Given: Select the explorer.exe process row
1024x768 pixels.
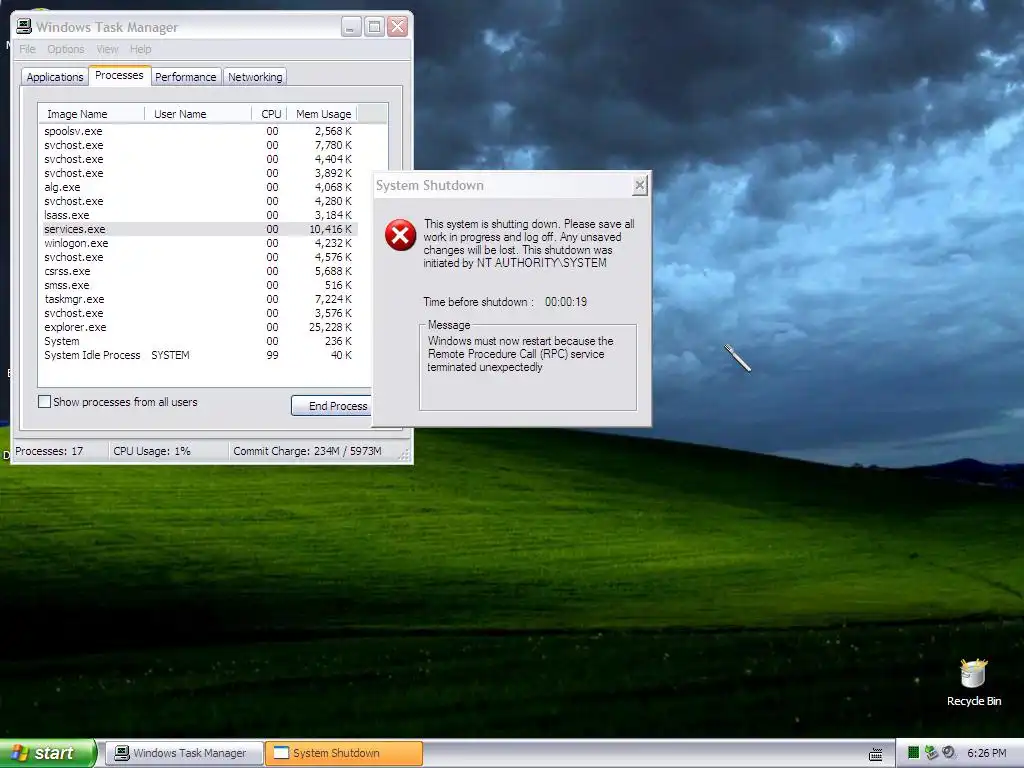Looking at the screenshot, I should pyautogui.click(x=199, y=327).
